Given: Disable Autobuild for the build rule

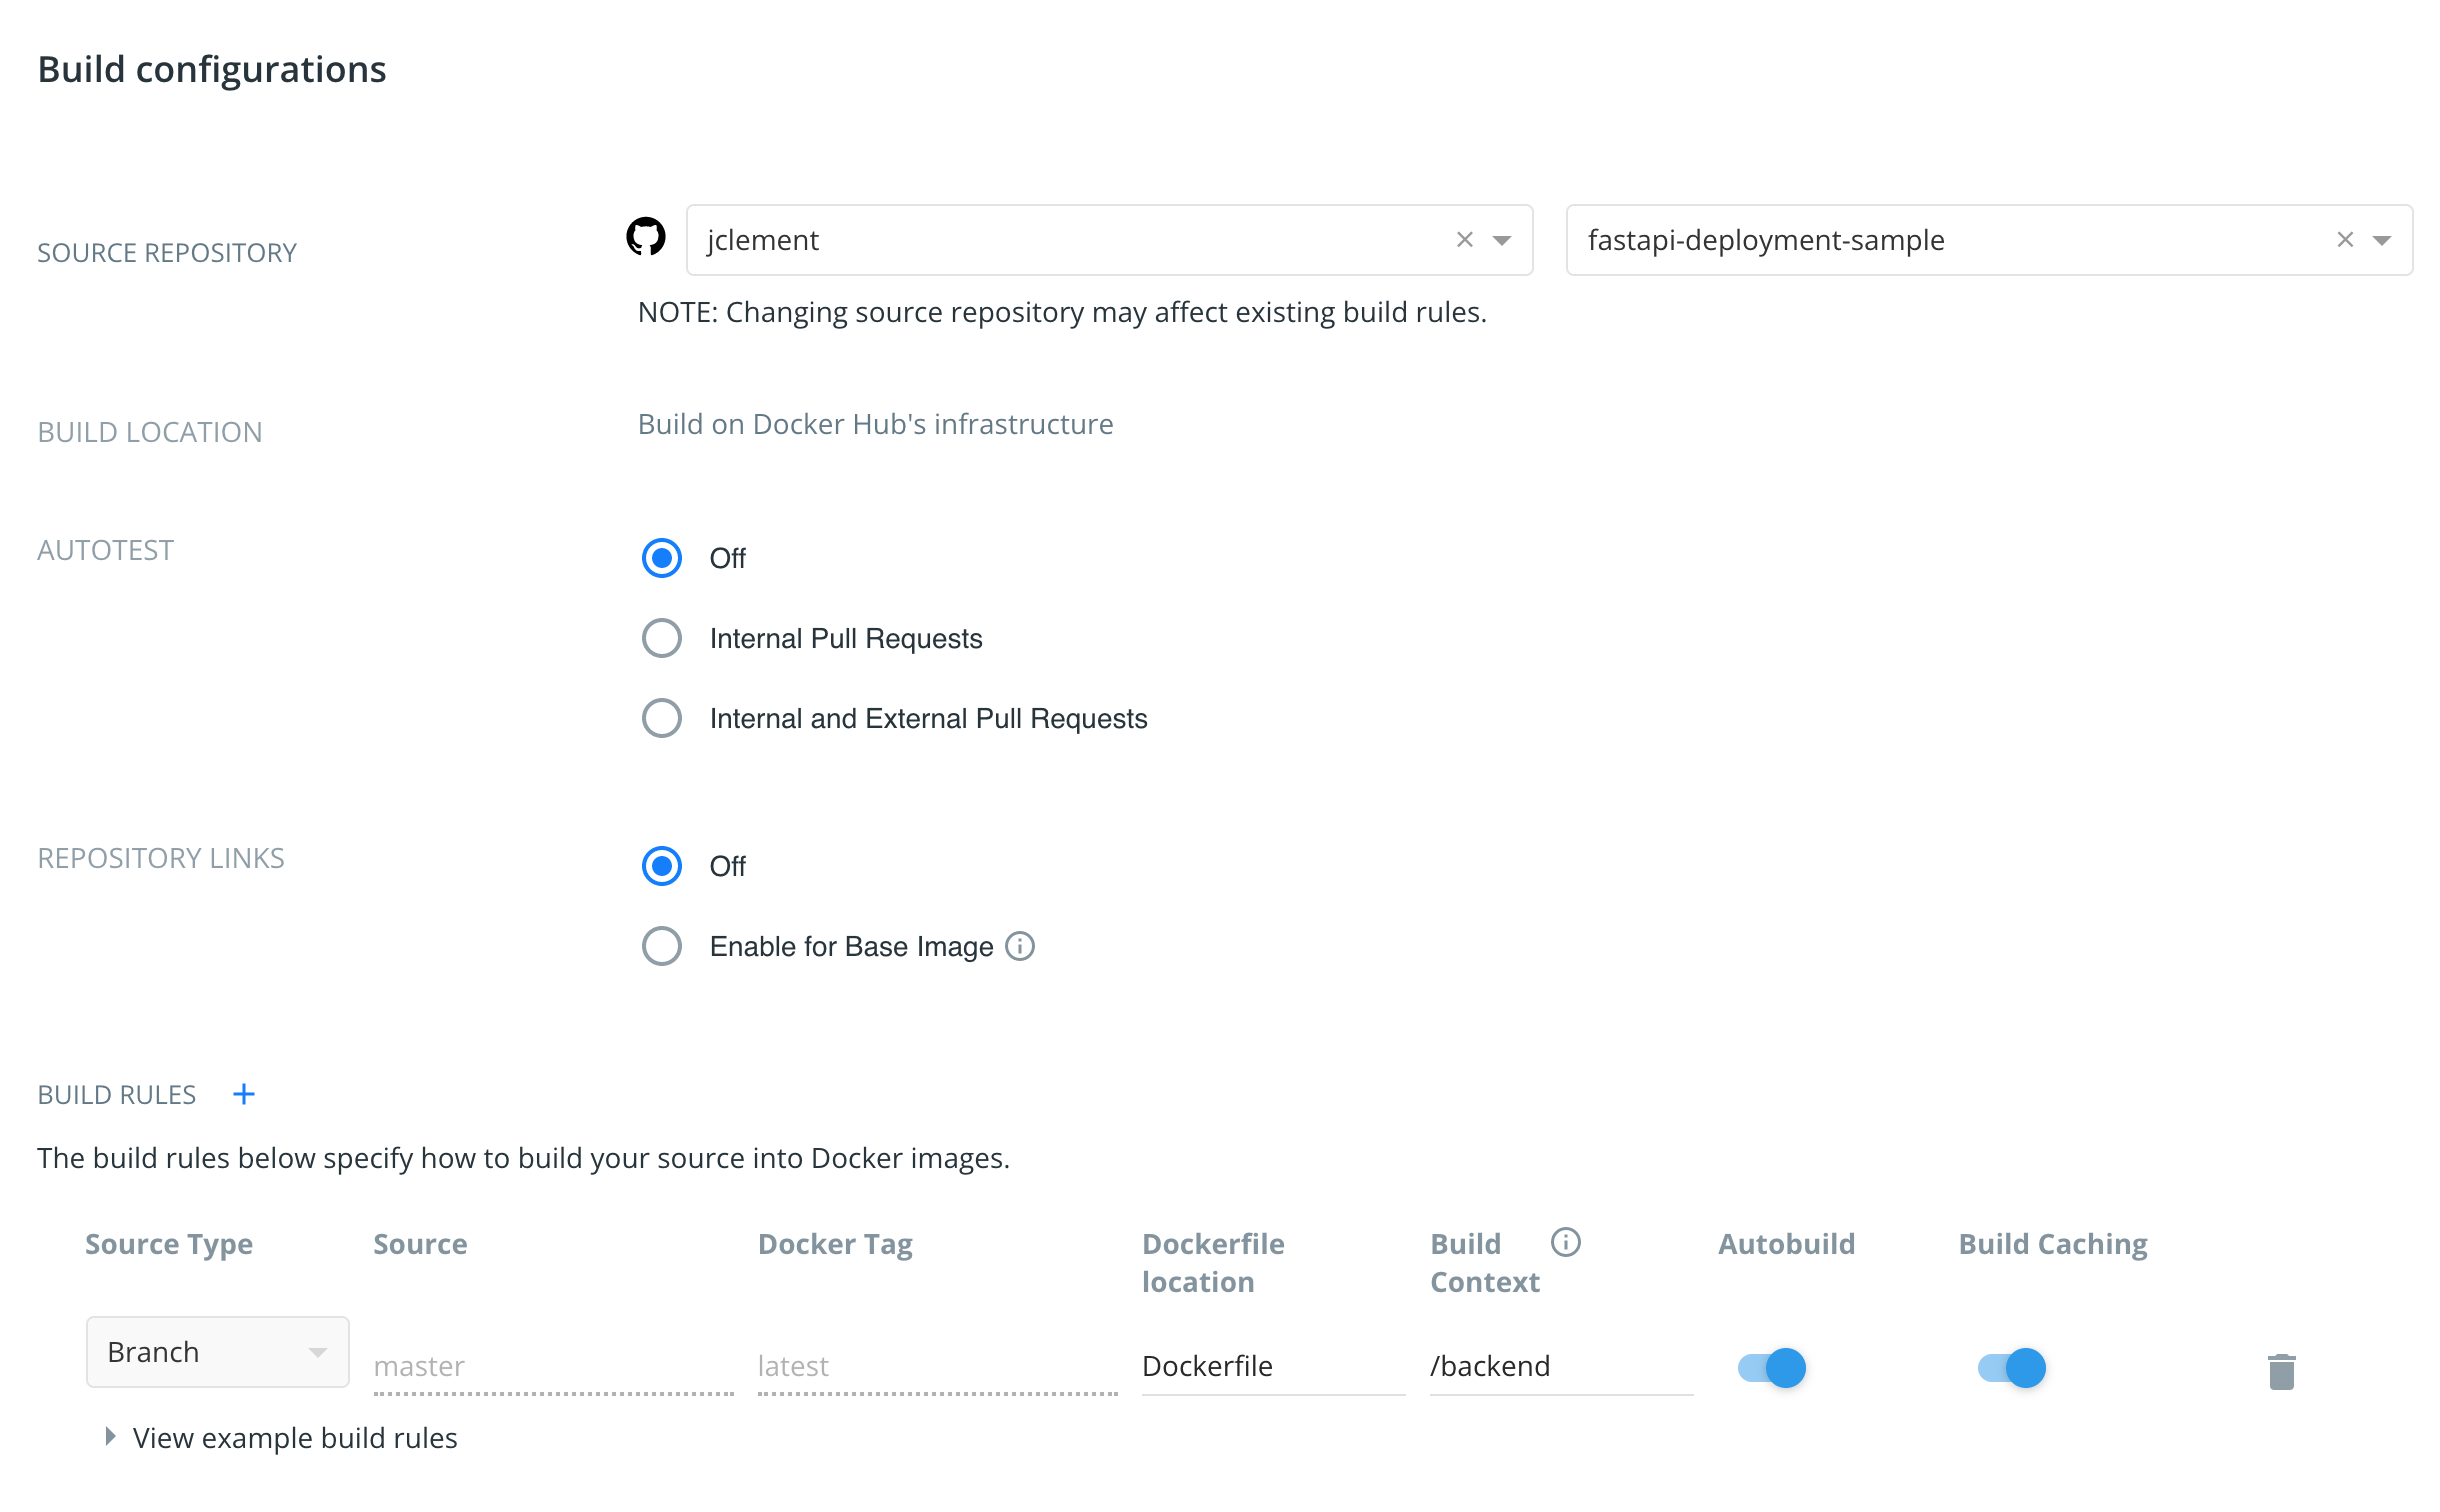Looking at the screenshot, I should click(x=1770, y=1368).
